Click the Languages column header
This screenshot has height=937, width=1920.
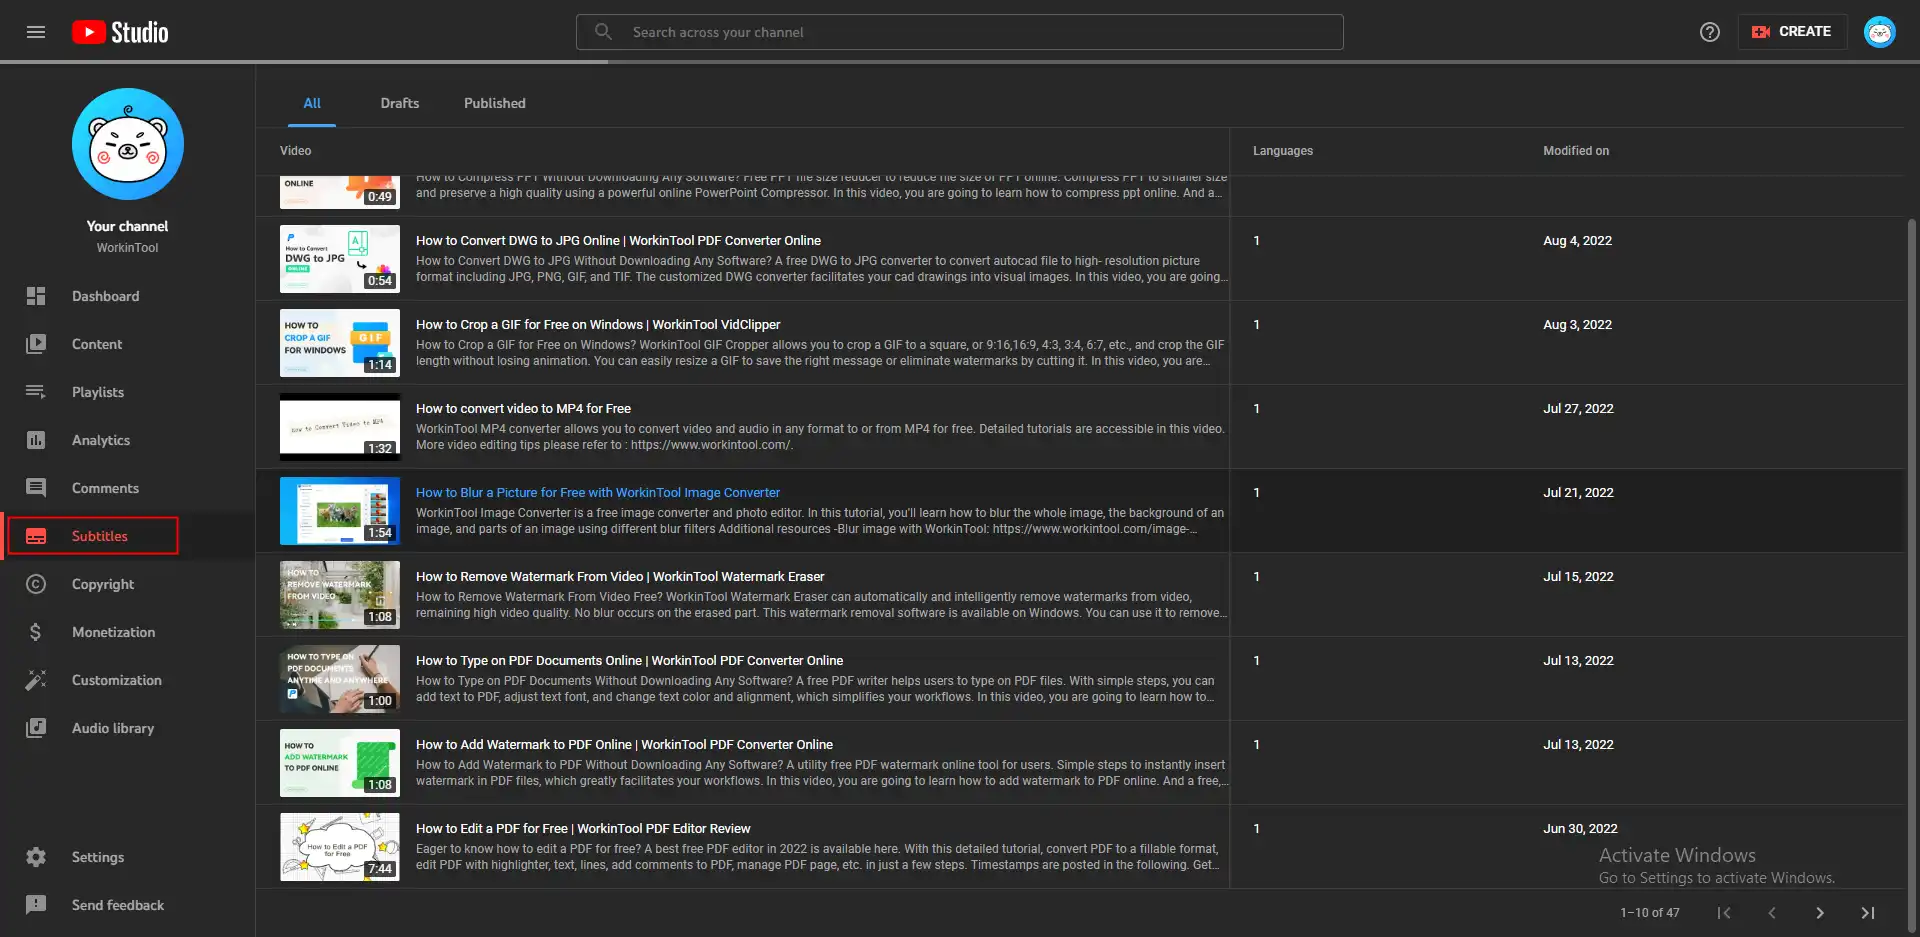point(1283,151)
